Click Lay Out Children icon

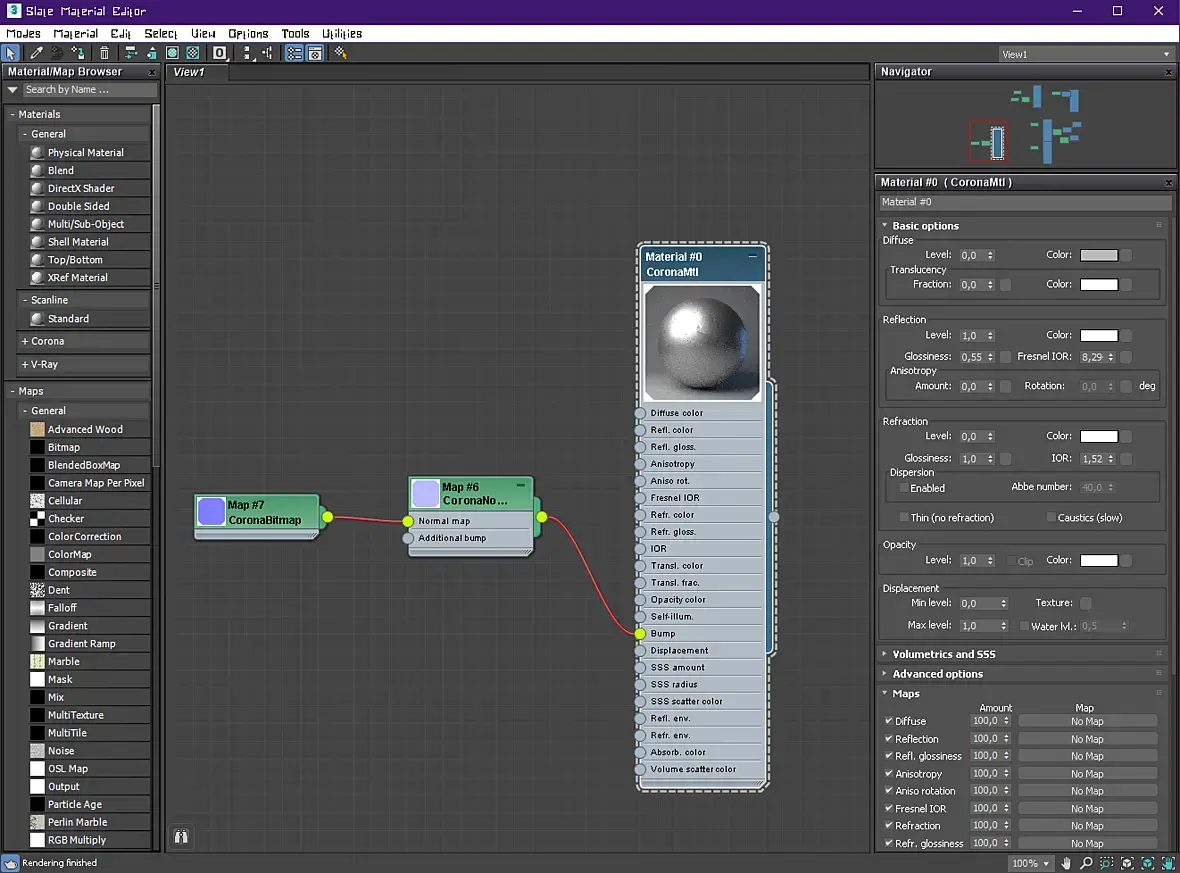pyautogui.click(x=267, y=53)
